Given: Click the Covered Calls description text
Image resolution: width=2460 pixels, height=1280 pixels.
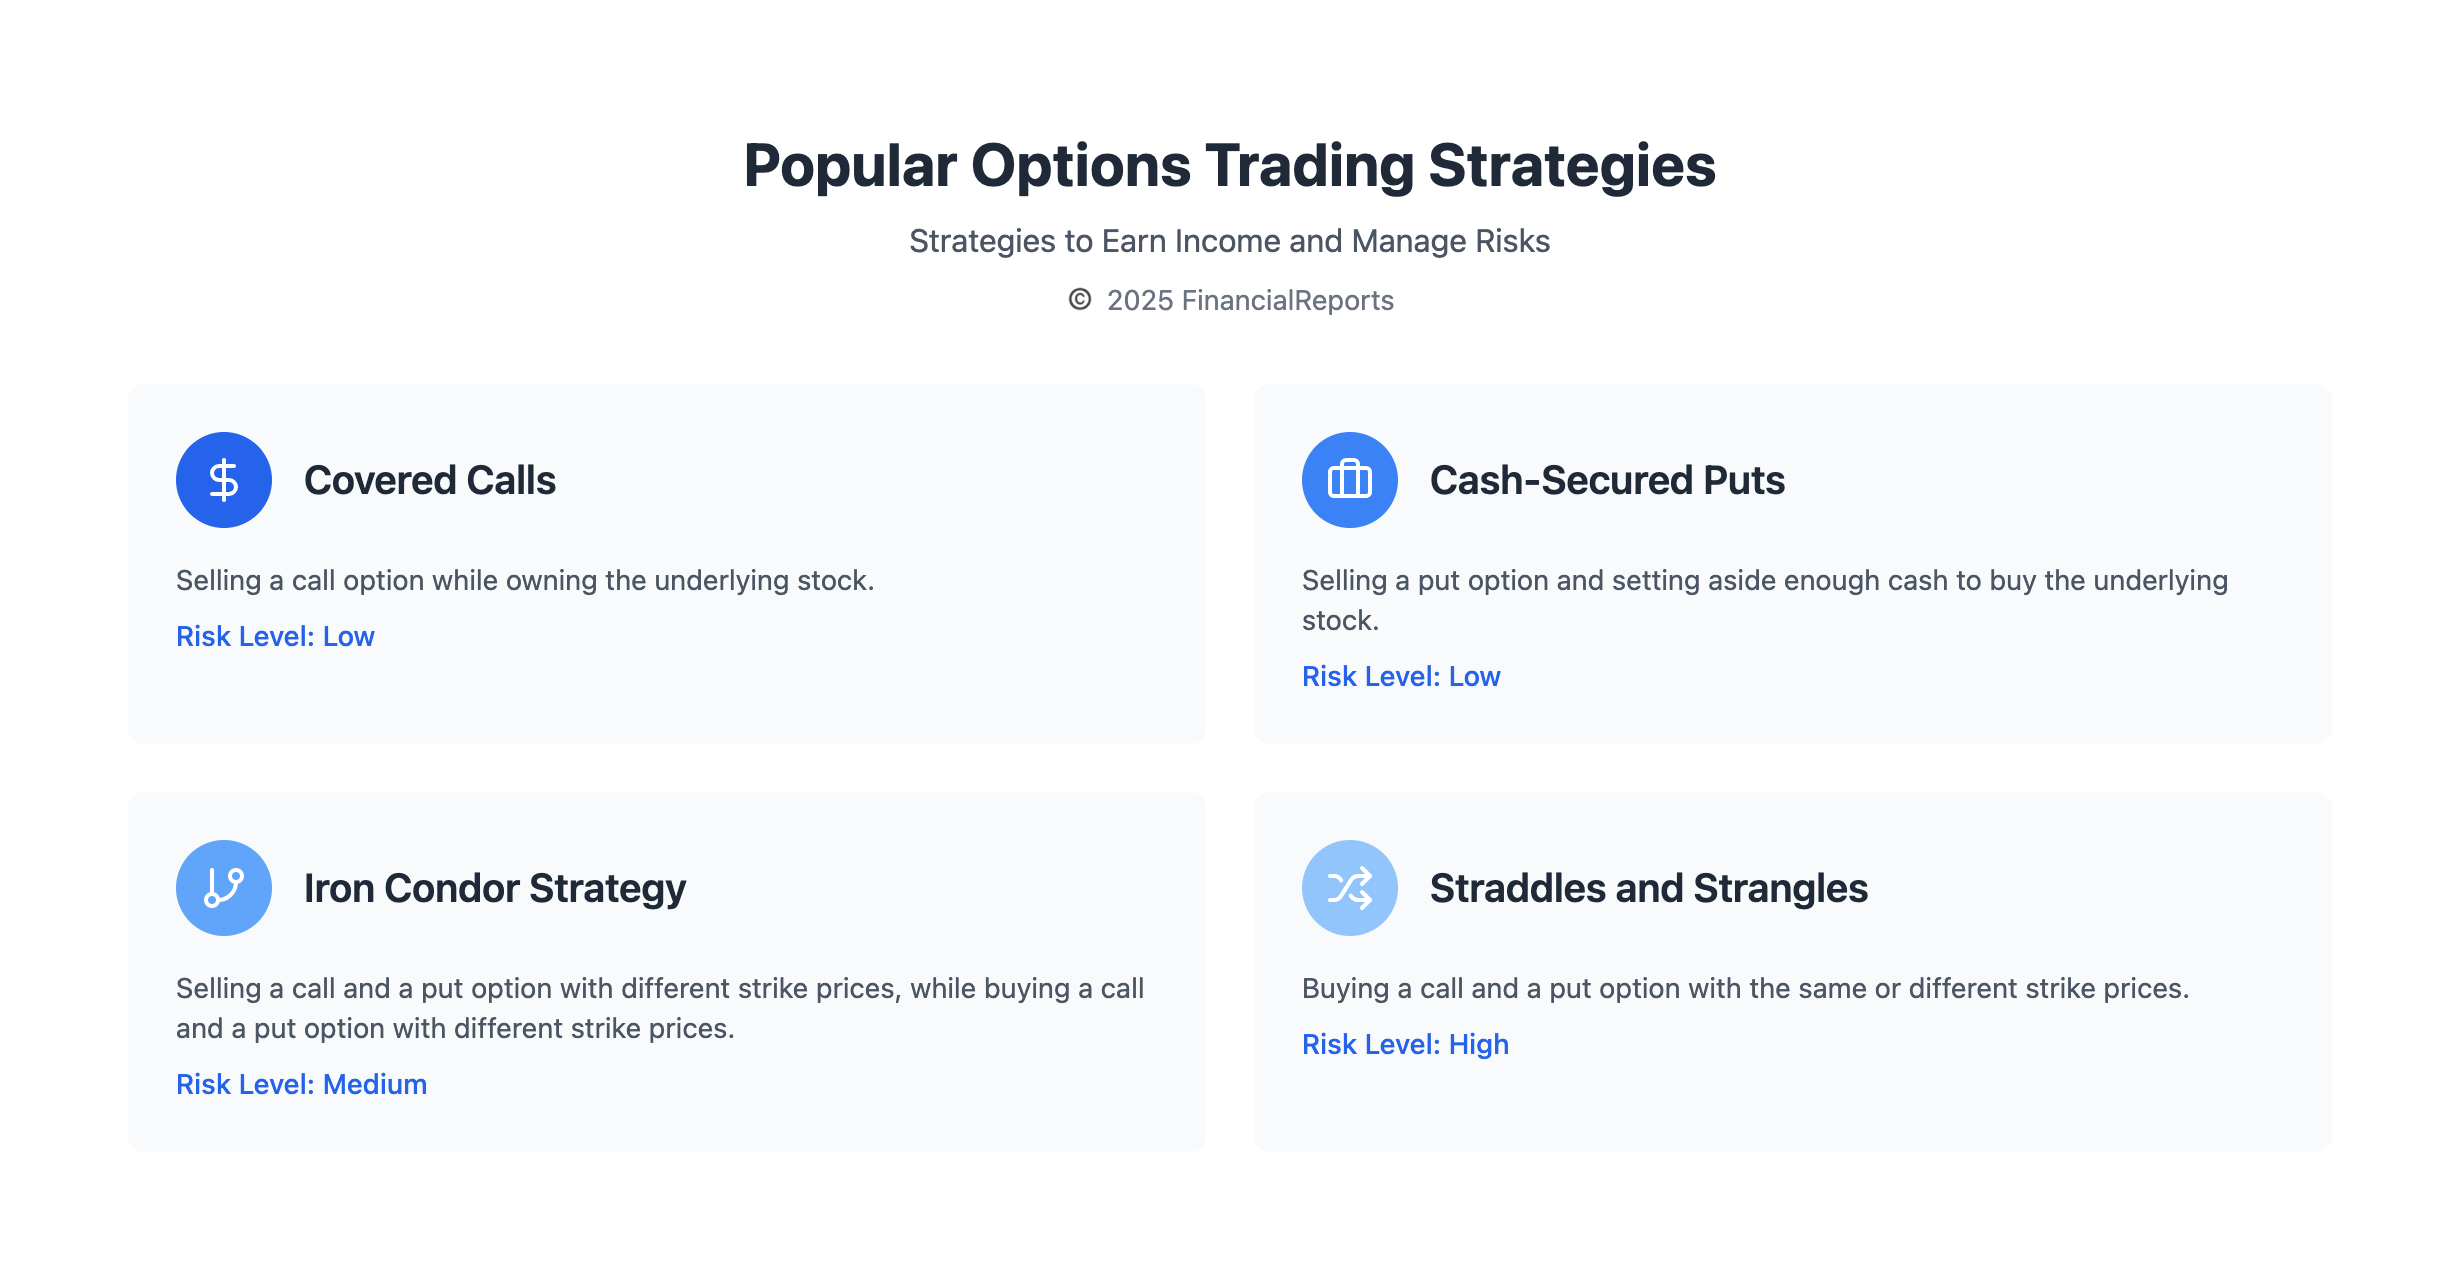Looking at the screenshot, I should [525, 580].
